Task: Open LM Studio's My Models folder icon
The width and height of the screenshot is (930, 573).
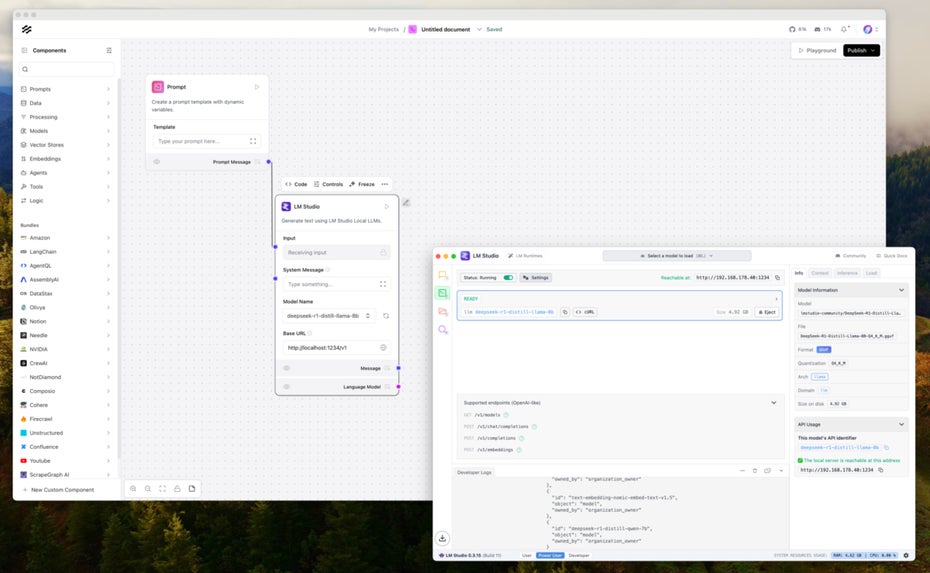Action: pos(442,311)
